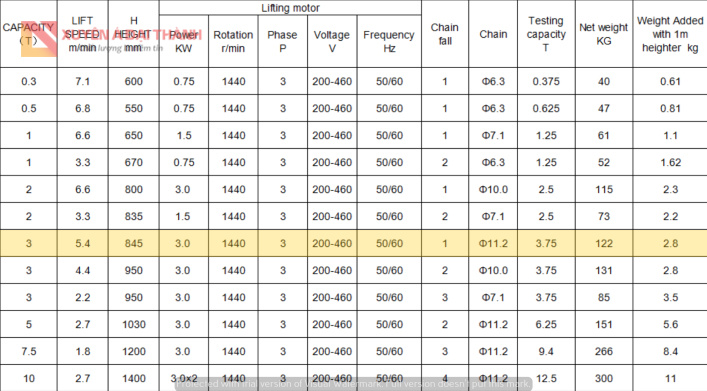Select the weight added cell "1.1"

(670, 135)
